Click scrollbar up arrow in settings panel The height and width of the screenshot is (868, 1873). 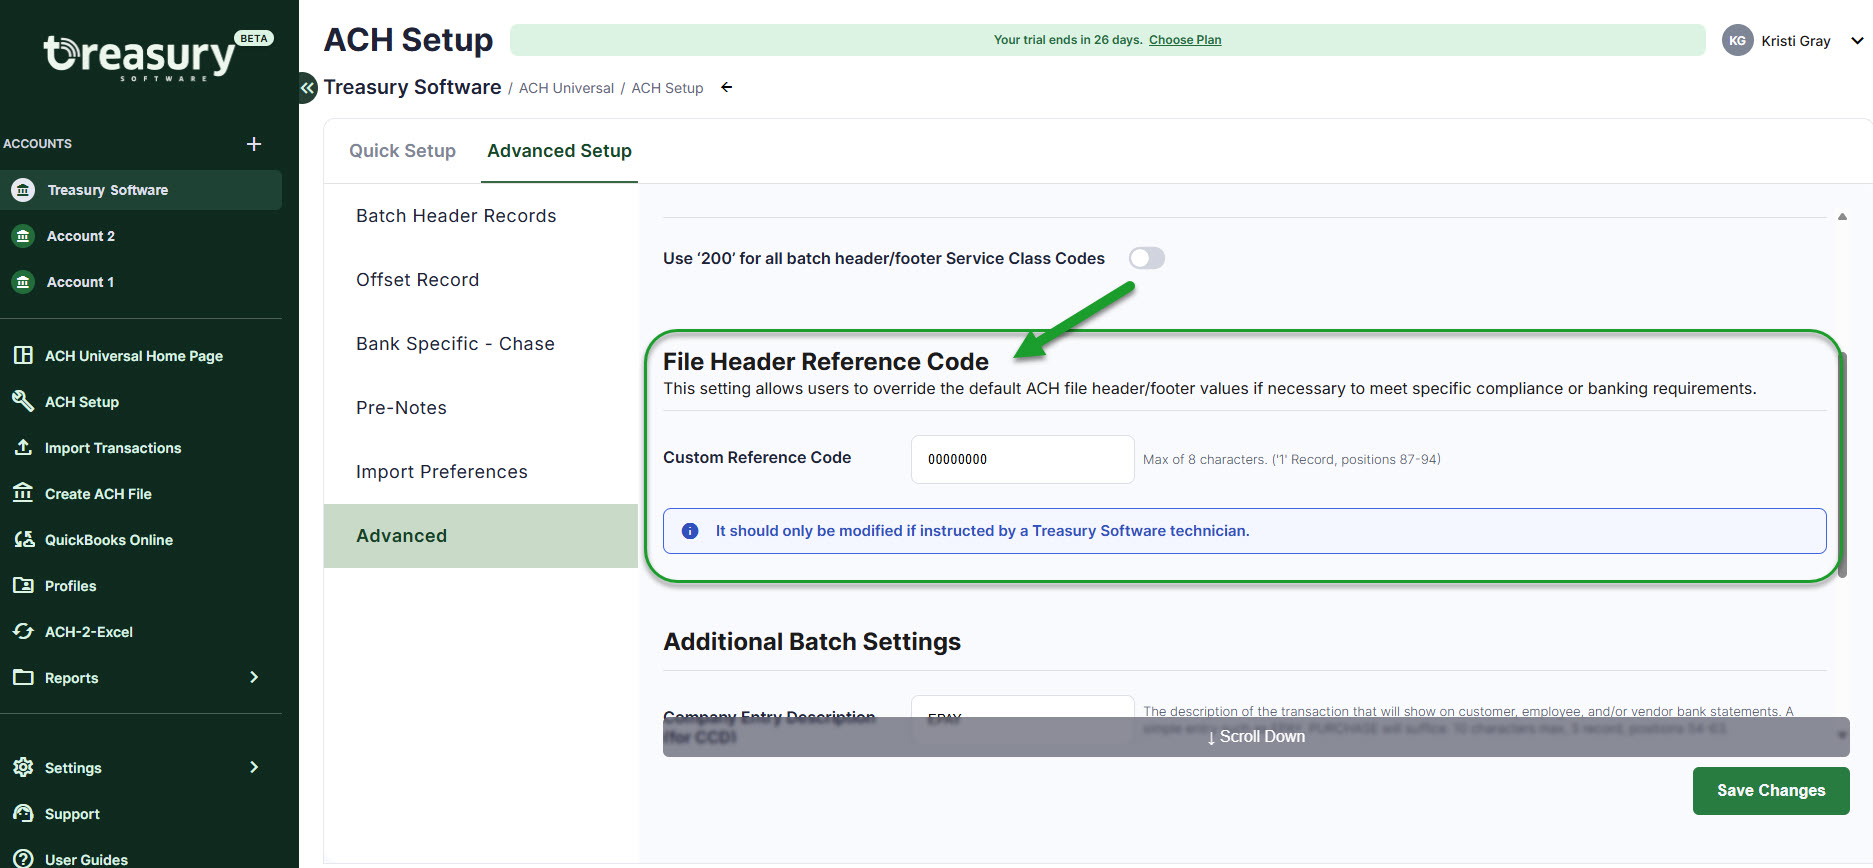tap(1842, 216)
